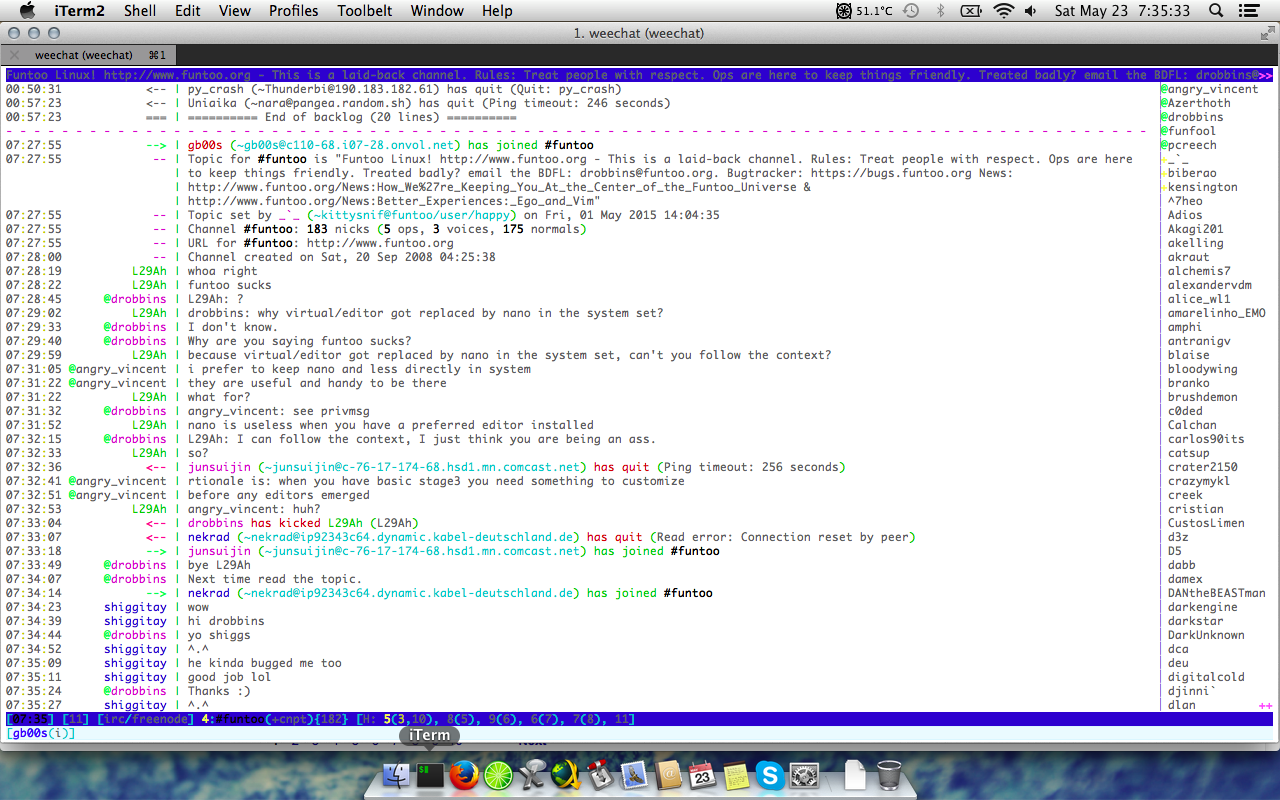This screenshot has height=800, width=1280.
Task: Select the weechat (weechat) tab
Action: [90, 55]
